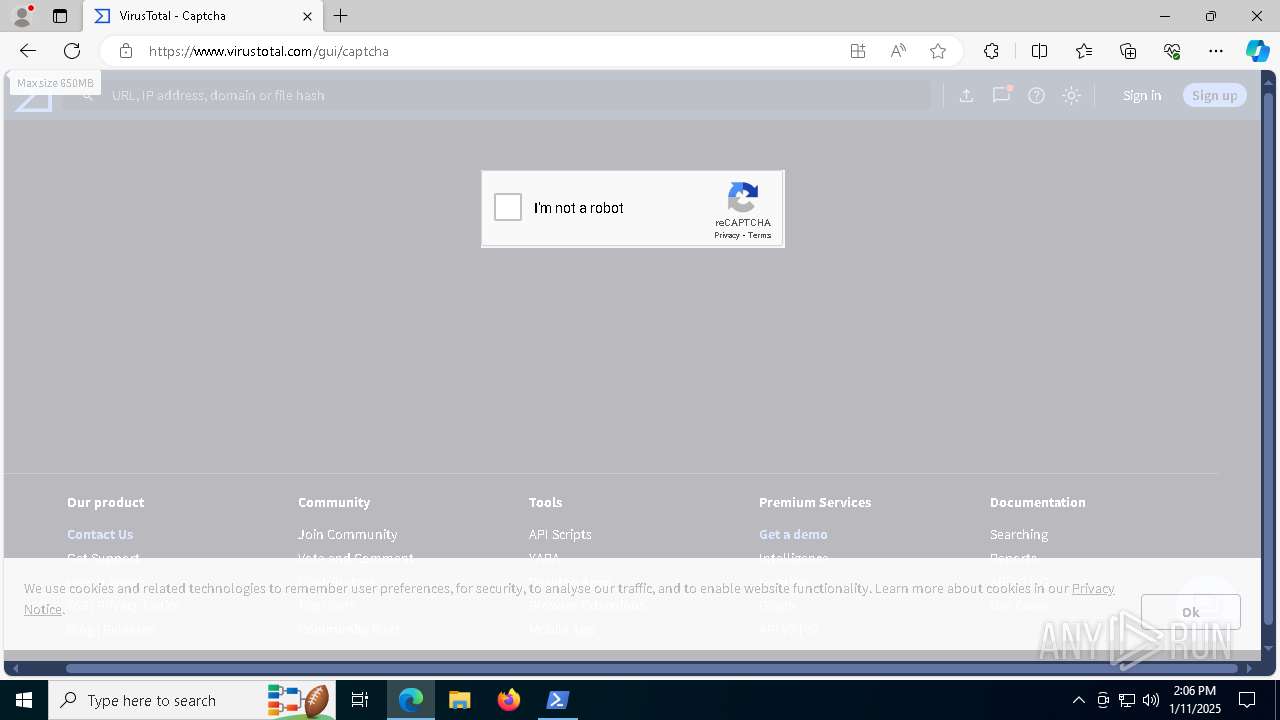Click the Sign up button
The width and height of the screenshot is (1280, 720).
[1215, 95]
